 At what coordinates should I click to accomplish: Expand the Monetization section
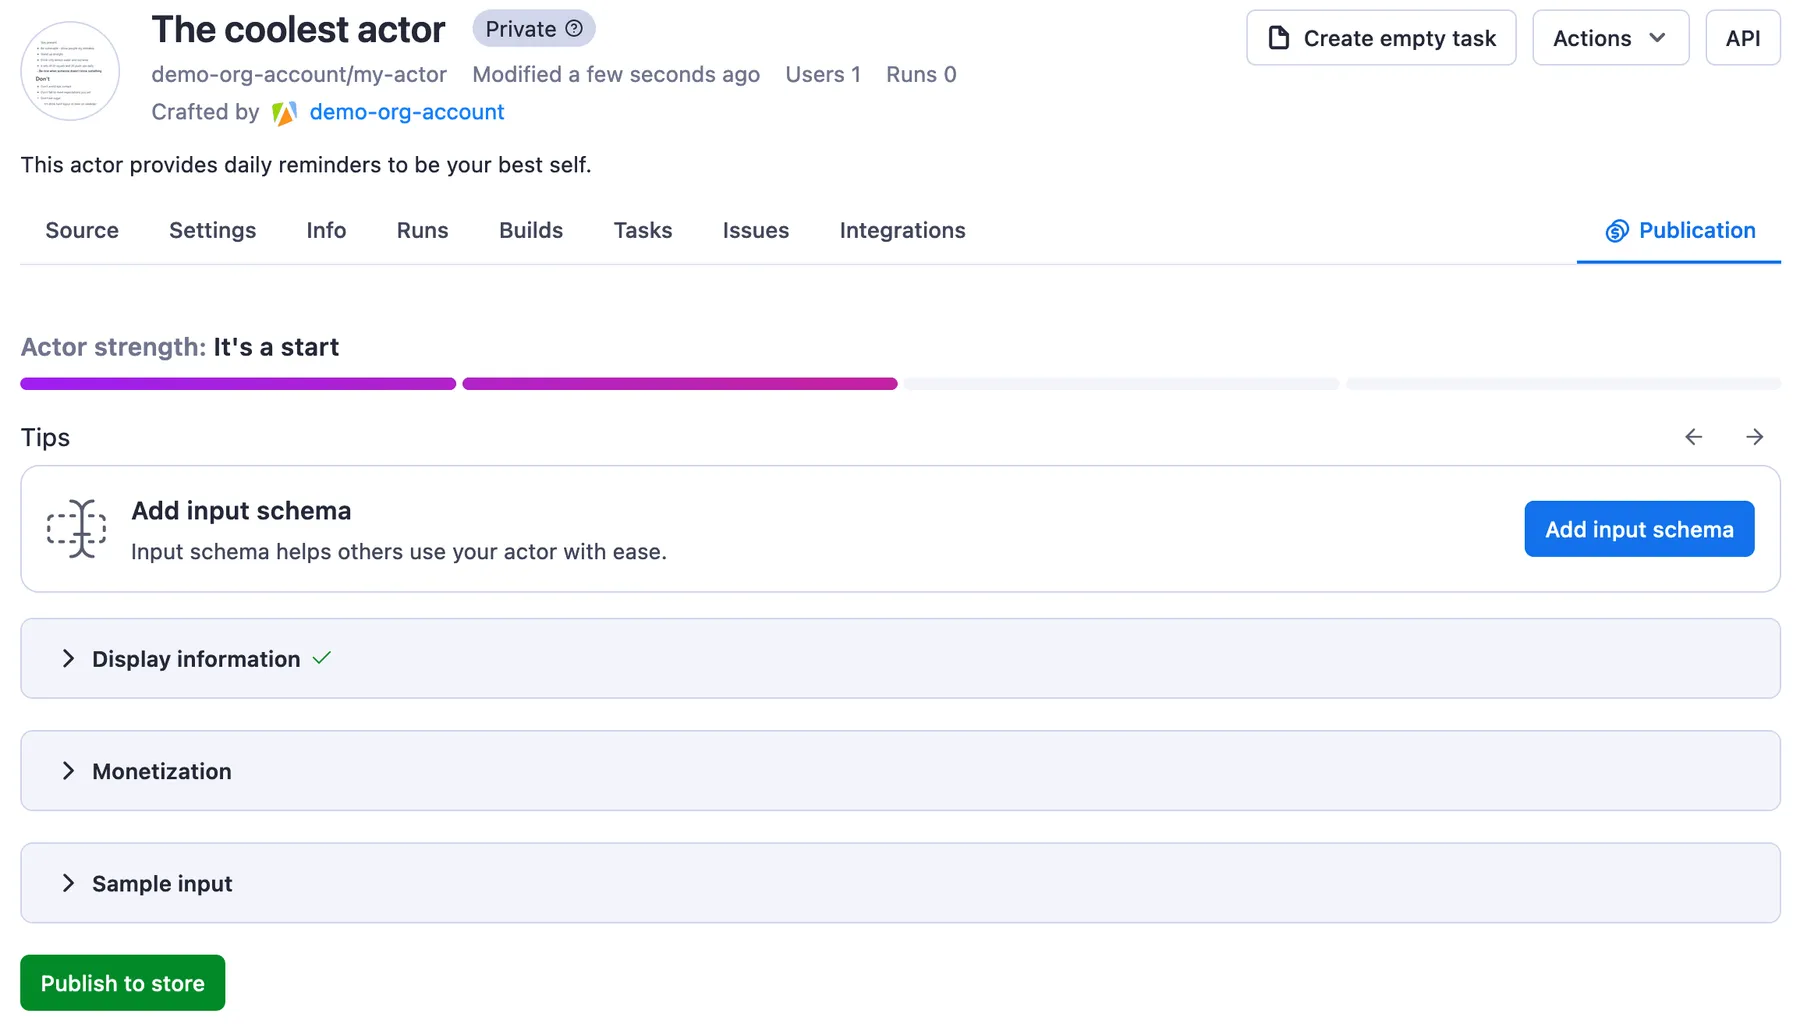point(900,771)
